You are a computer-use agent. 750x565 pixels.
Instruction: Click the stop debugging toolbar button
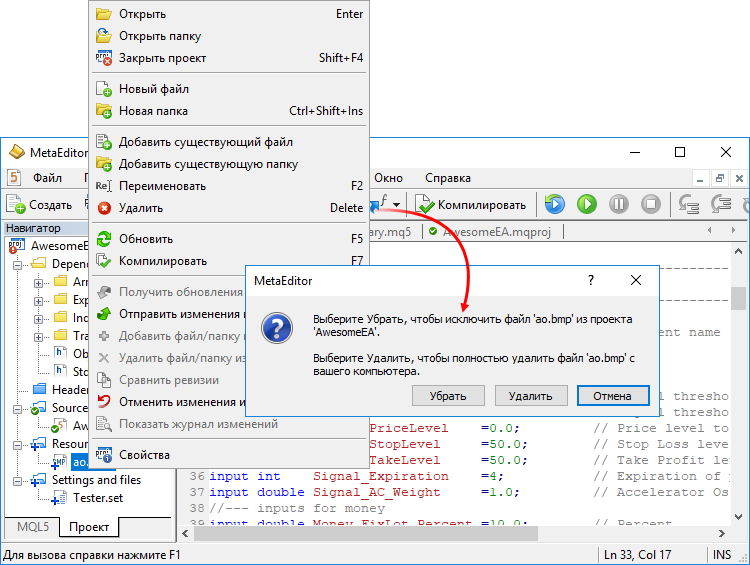coord(651,204)
